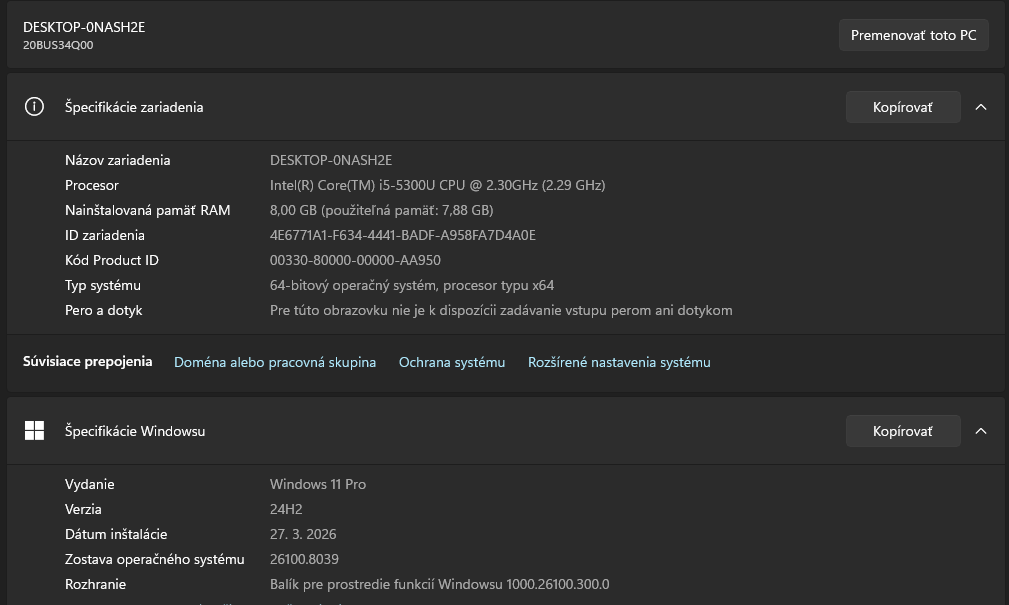Collapse the Špecifikácie Windowsu section chevron
Screen dimensions: 1009x605
click(x=980, y=430)
